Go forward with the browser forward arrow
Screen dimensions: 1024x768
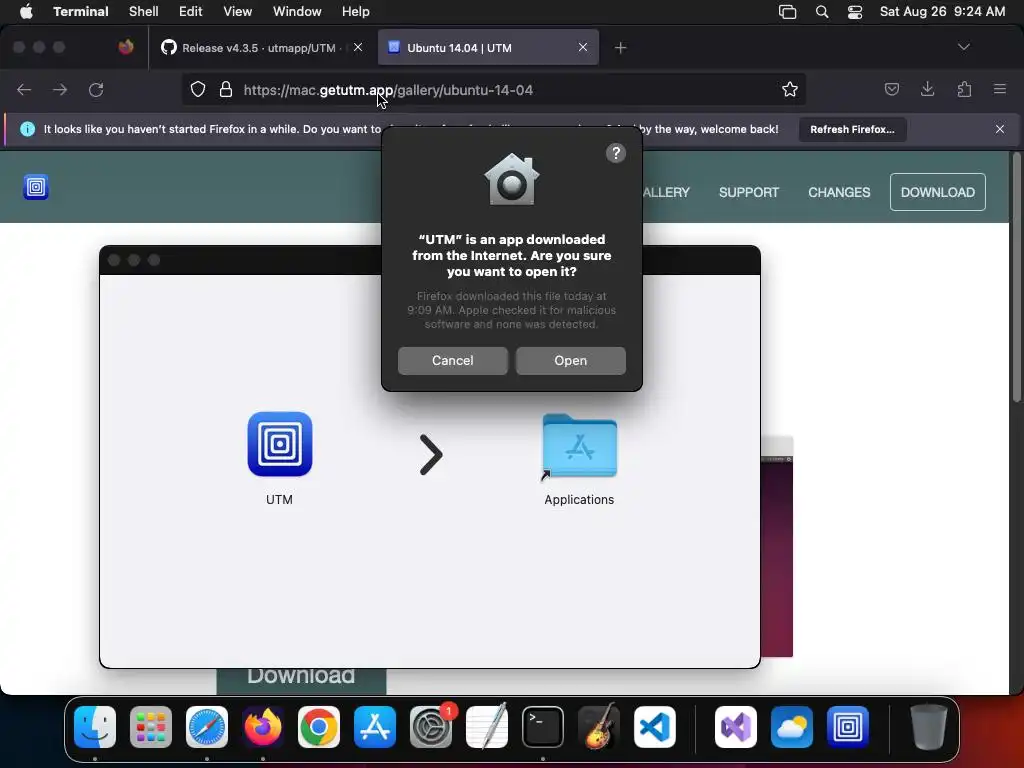[x=60, y=89]
